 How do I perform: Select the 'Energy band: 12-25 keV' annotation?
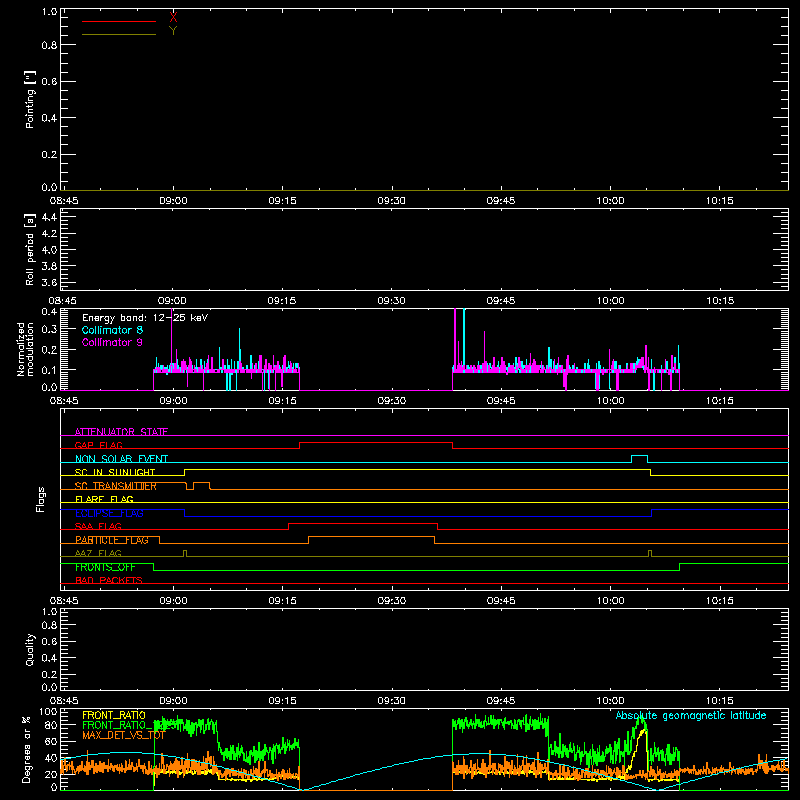coord(145,318)
